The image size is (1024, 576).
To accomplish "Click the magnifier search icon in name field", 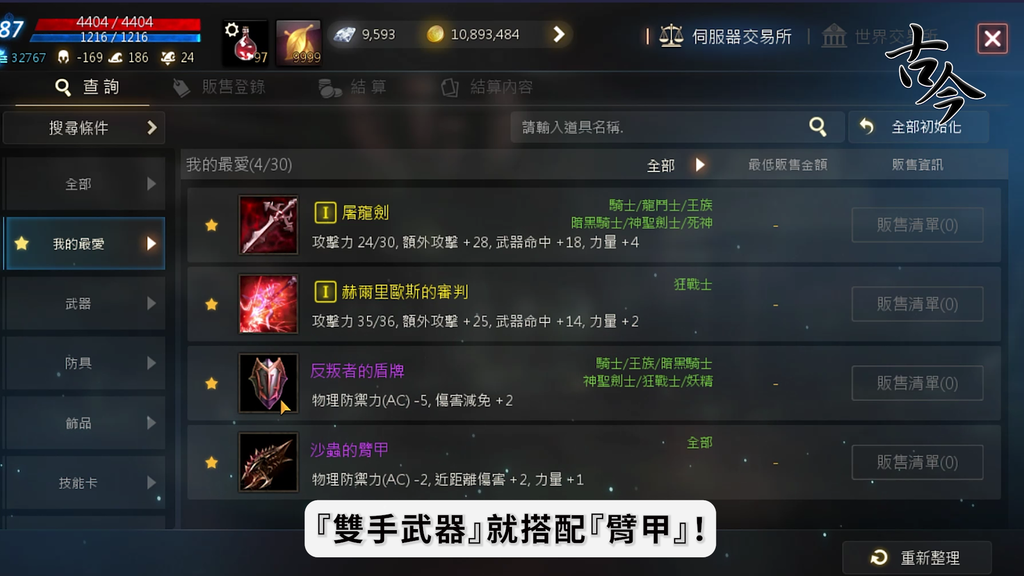I will pos(818,127).
